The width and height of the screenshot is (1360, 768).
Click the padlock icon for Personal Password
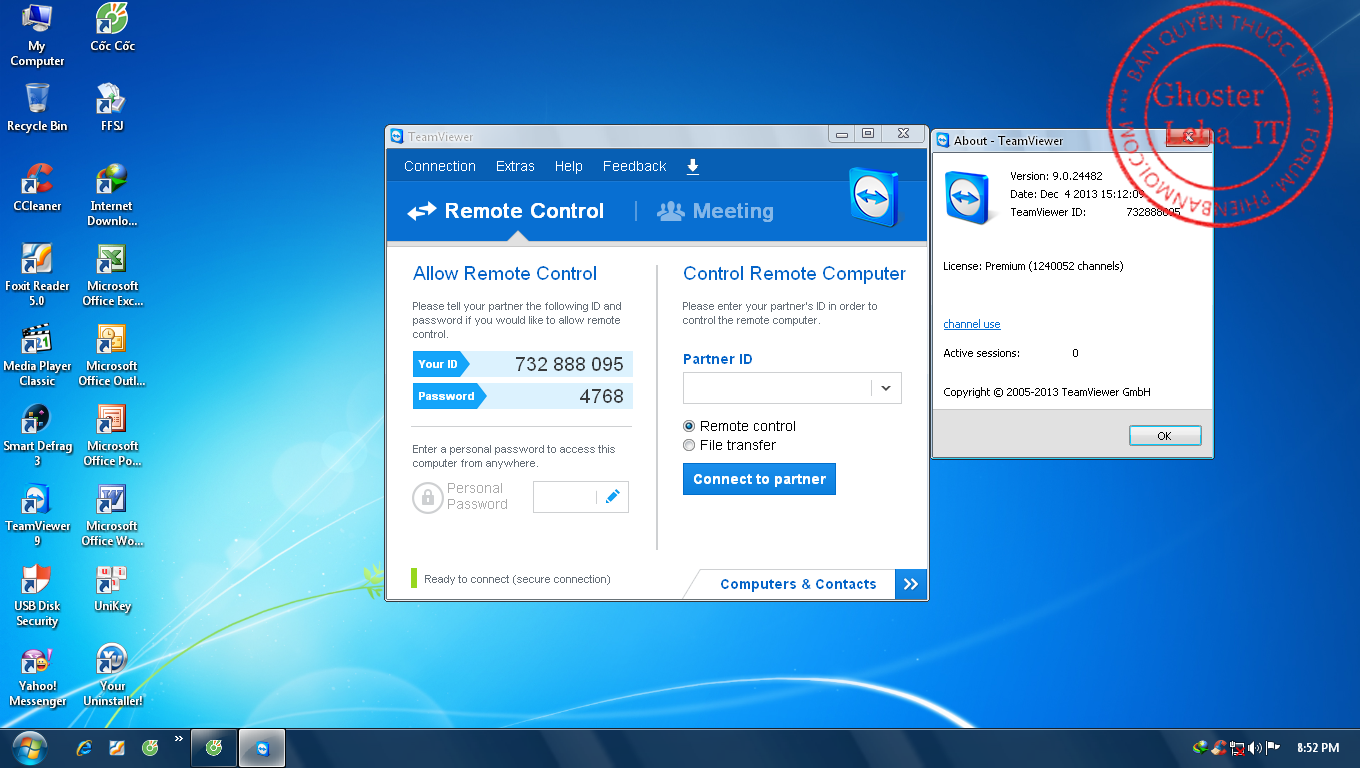[428, 497]
